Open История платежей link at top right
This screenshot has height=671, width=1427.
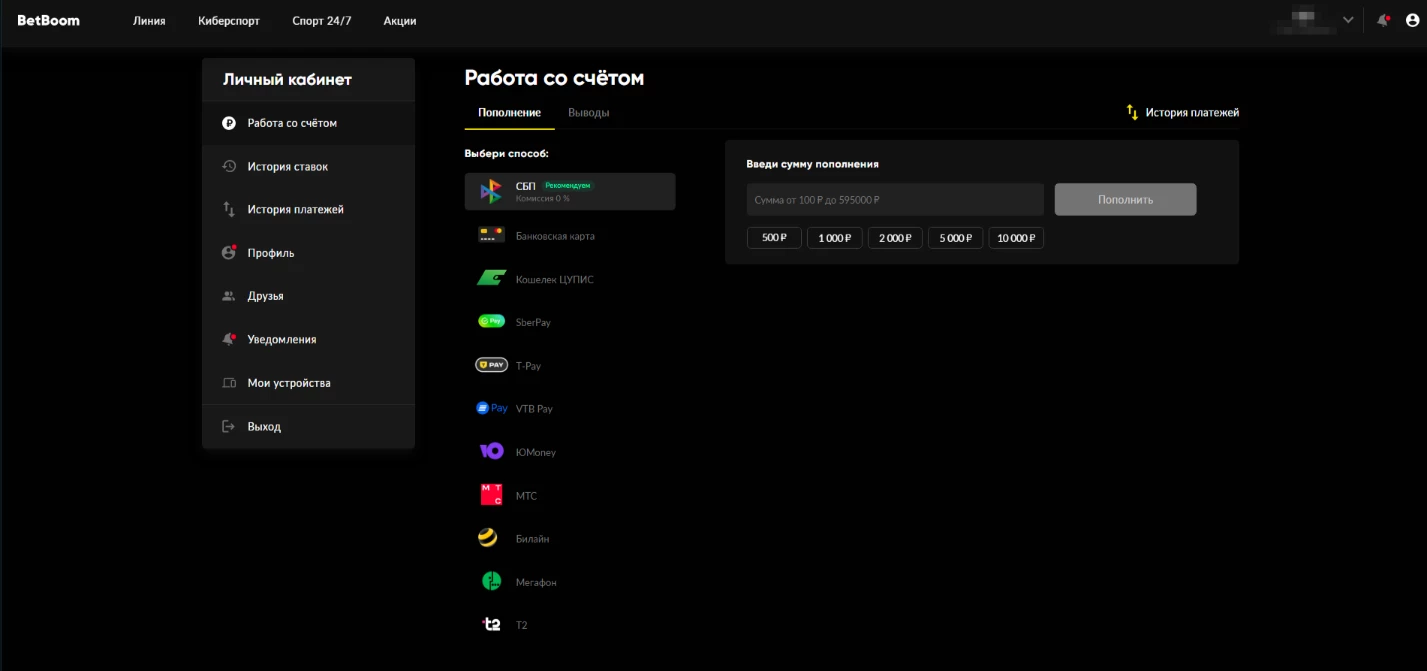[x=1183, y=113]
